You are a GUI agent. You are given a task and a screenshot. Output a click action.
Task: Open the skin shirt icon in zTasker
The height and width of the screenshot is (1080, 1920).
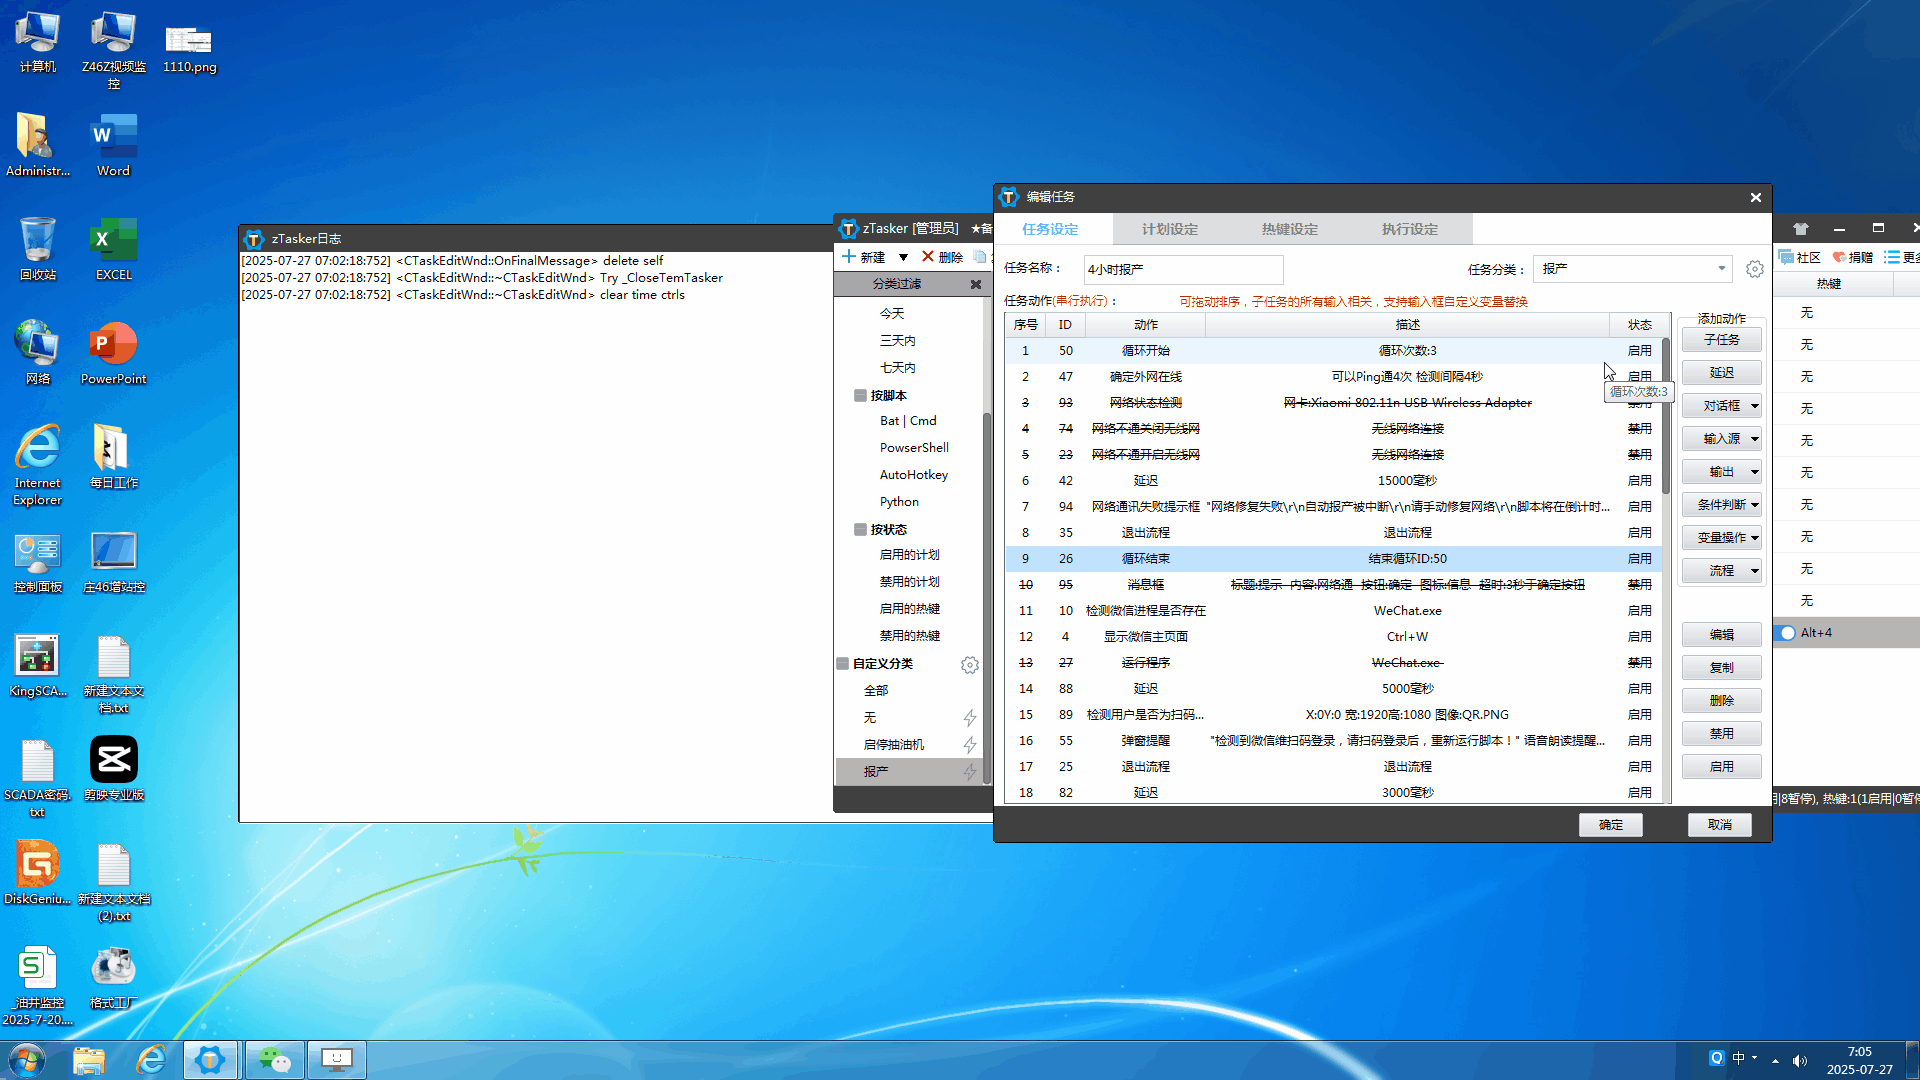point(1800,228)
